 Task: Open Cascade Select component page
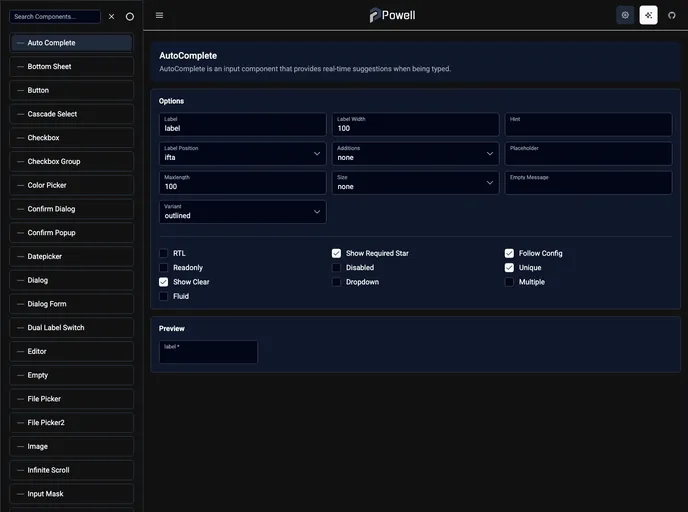point(72,114)
